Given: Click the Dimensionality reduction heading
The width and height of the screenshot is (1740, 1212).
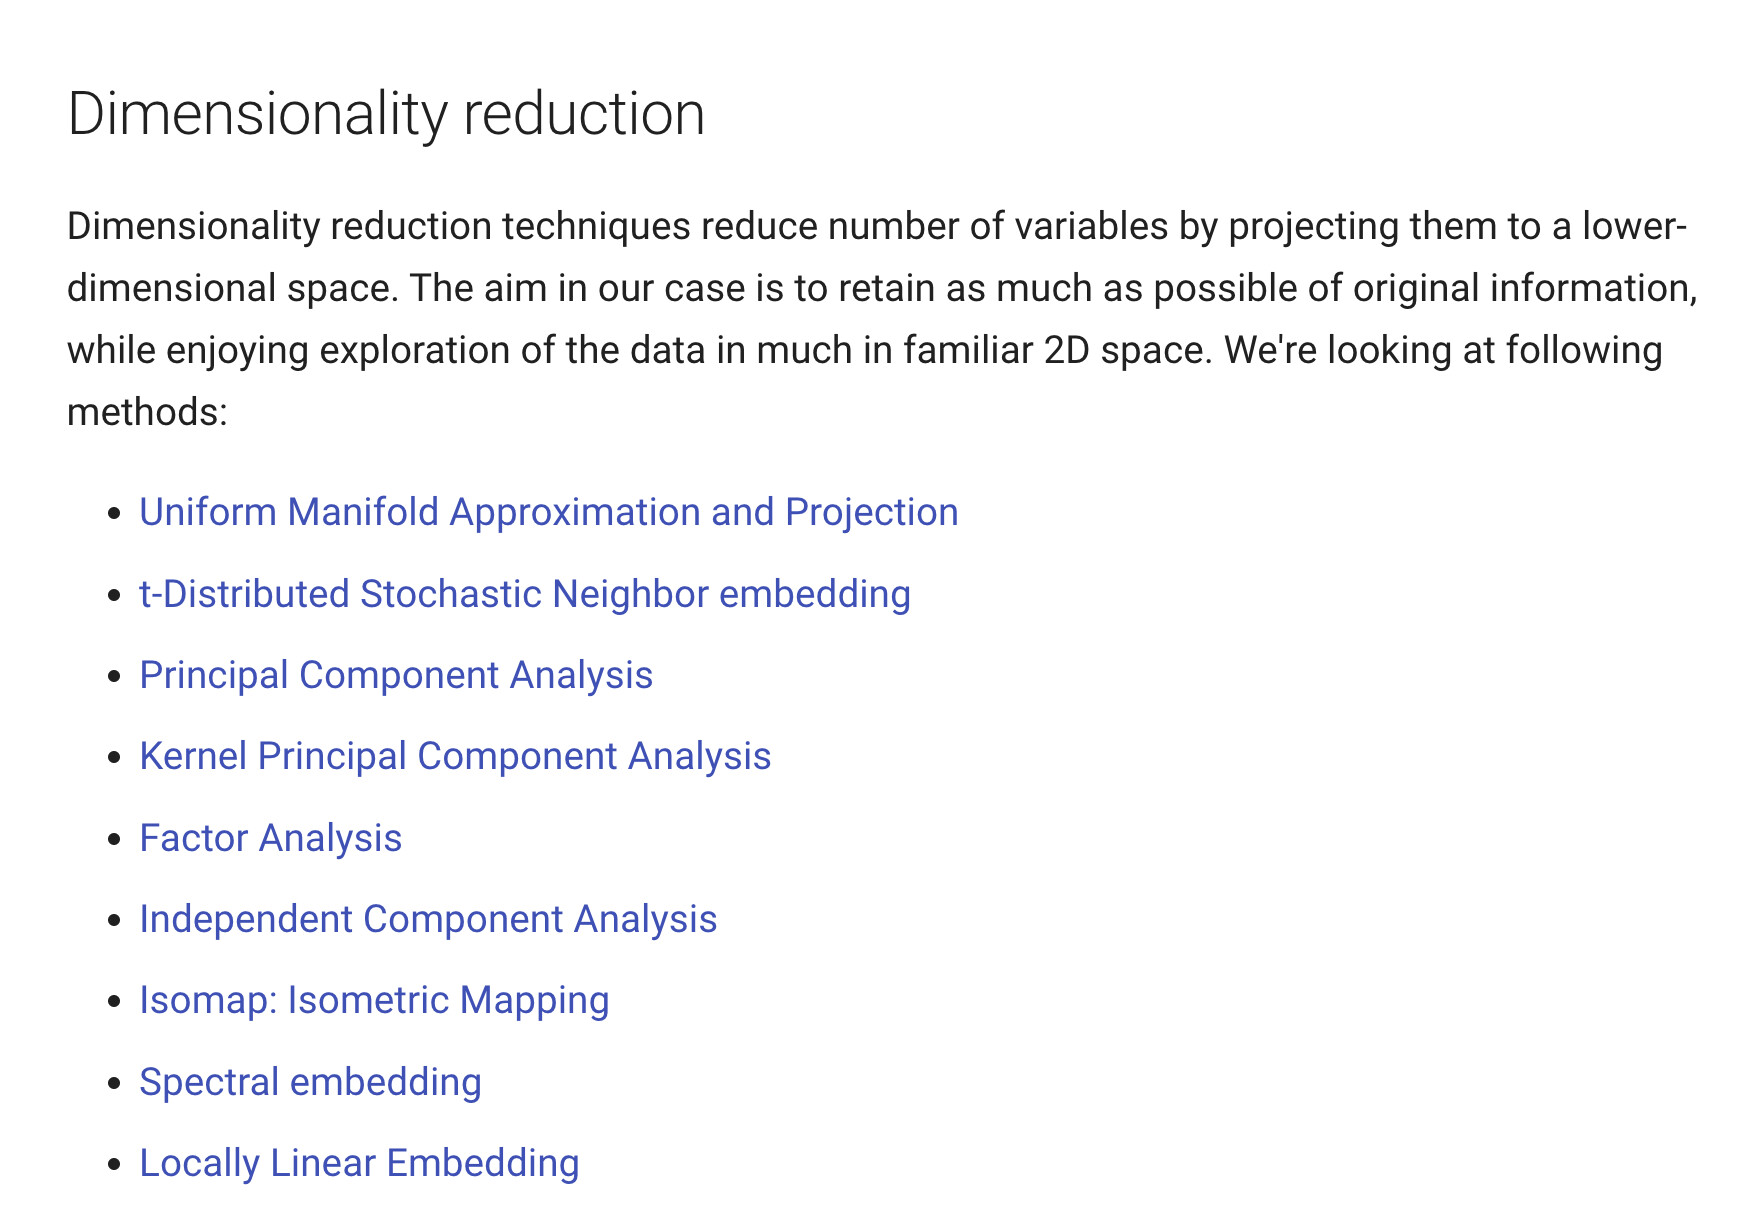Looking at the screenshot, I should click(386, 114).
